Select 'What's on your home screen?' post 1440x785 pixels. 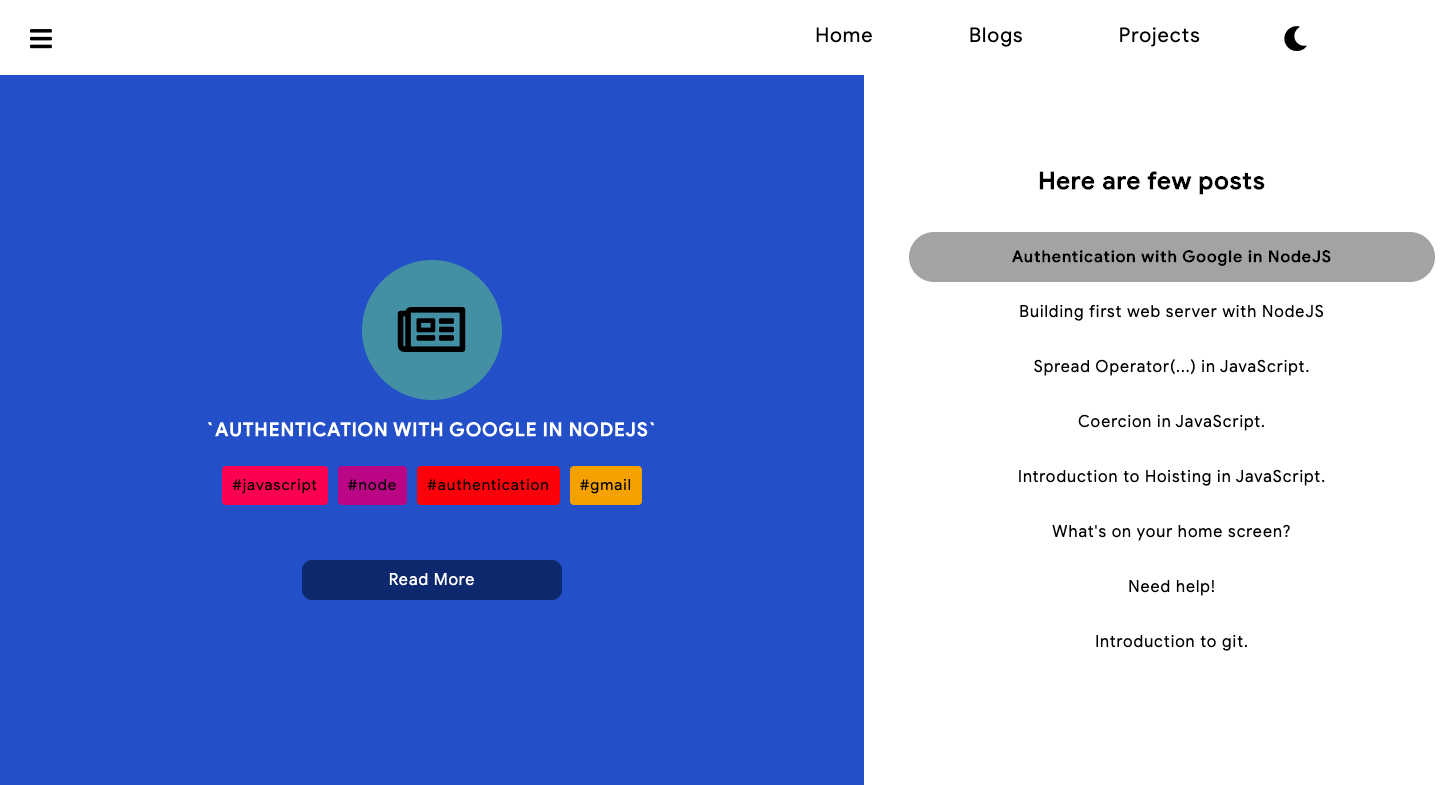pos(1171,531)
